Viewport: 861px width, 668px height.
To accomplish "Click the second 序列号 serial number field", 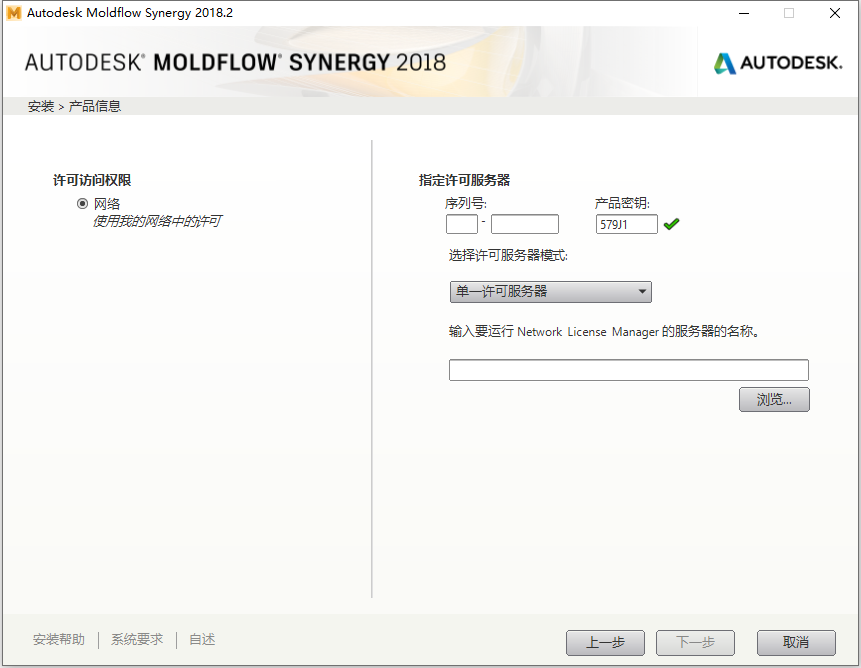I will 524,224.
